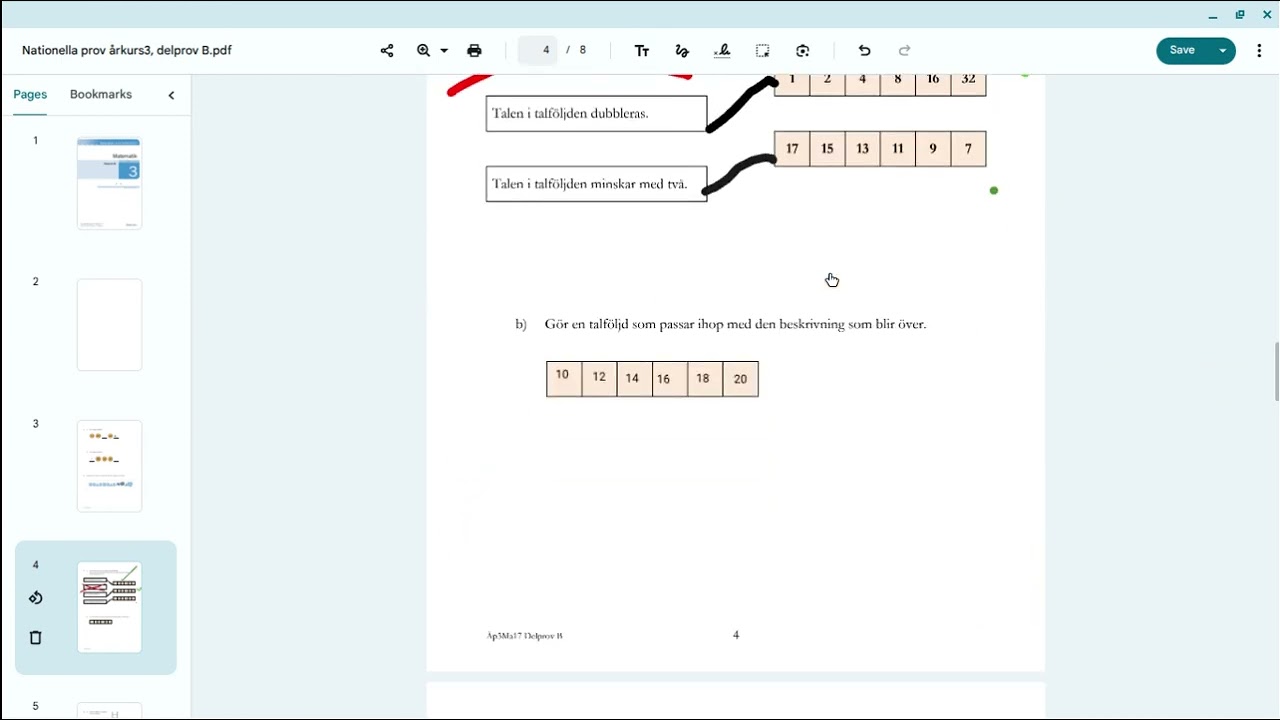1280x720 pixels.
Task: Click the 'Talen i talföljden minskar med två.' box
Action: coord(596,184)
